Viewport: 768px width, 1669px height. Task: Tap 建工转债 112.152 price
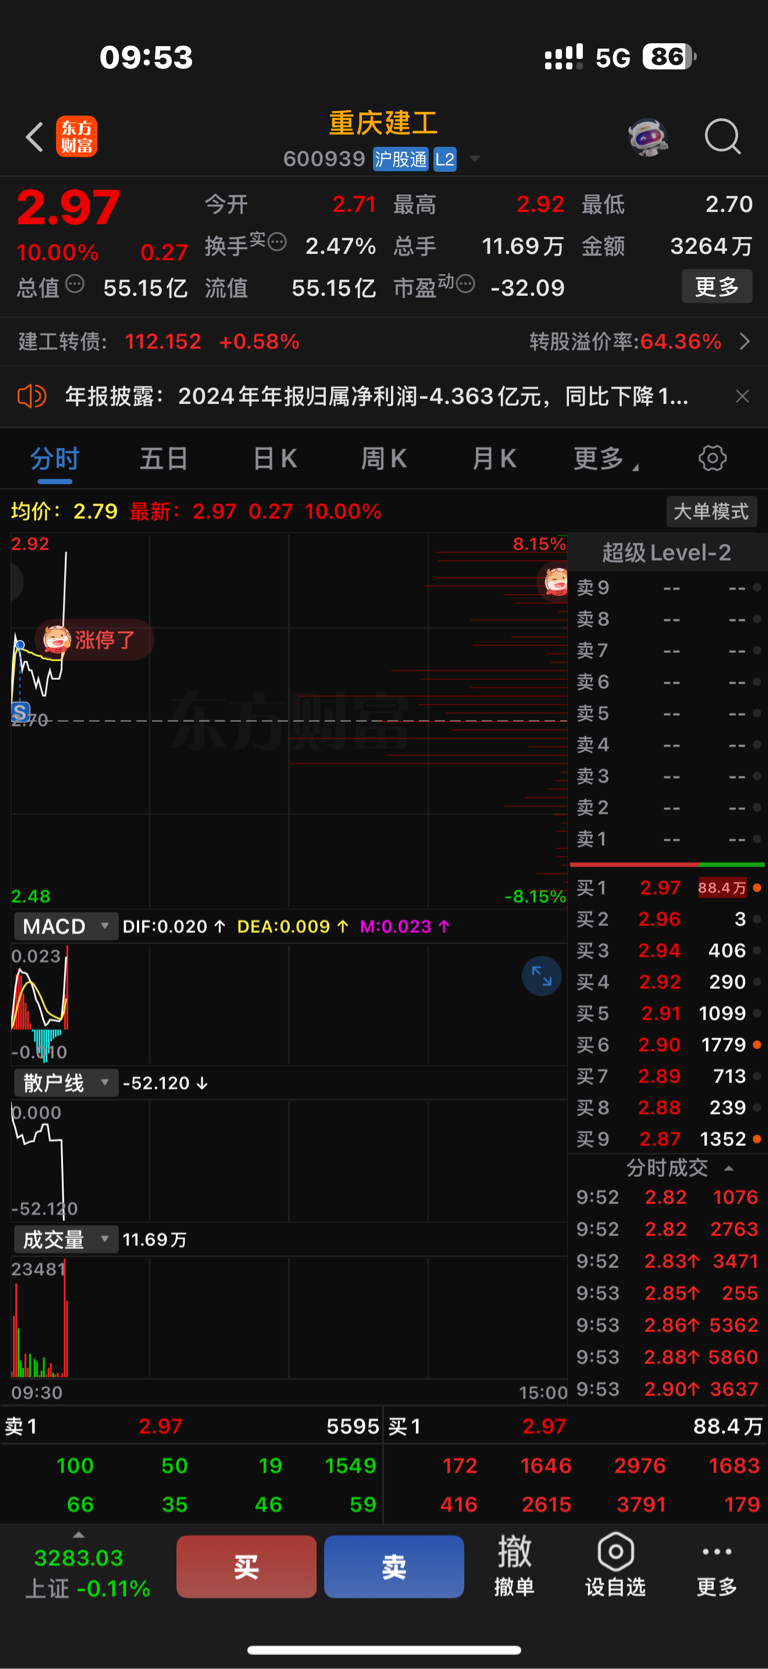[163, 342]
